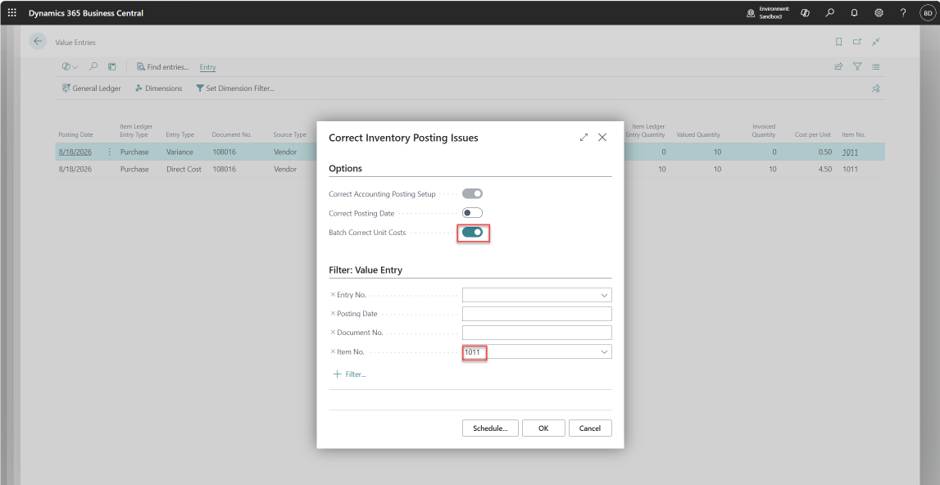Open the settings gear
Screen dimensions: 940x485
879,13
